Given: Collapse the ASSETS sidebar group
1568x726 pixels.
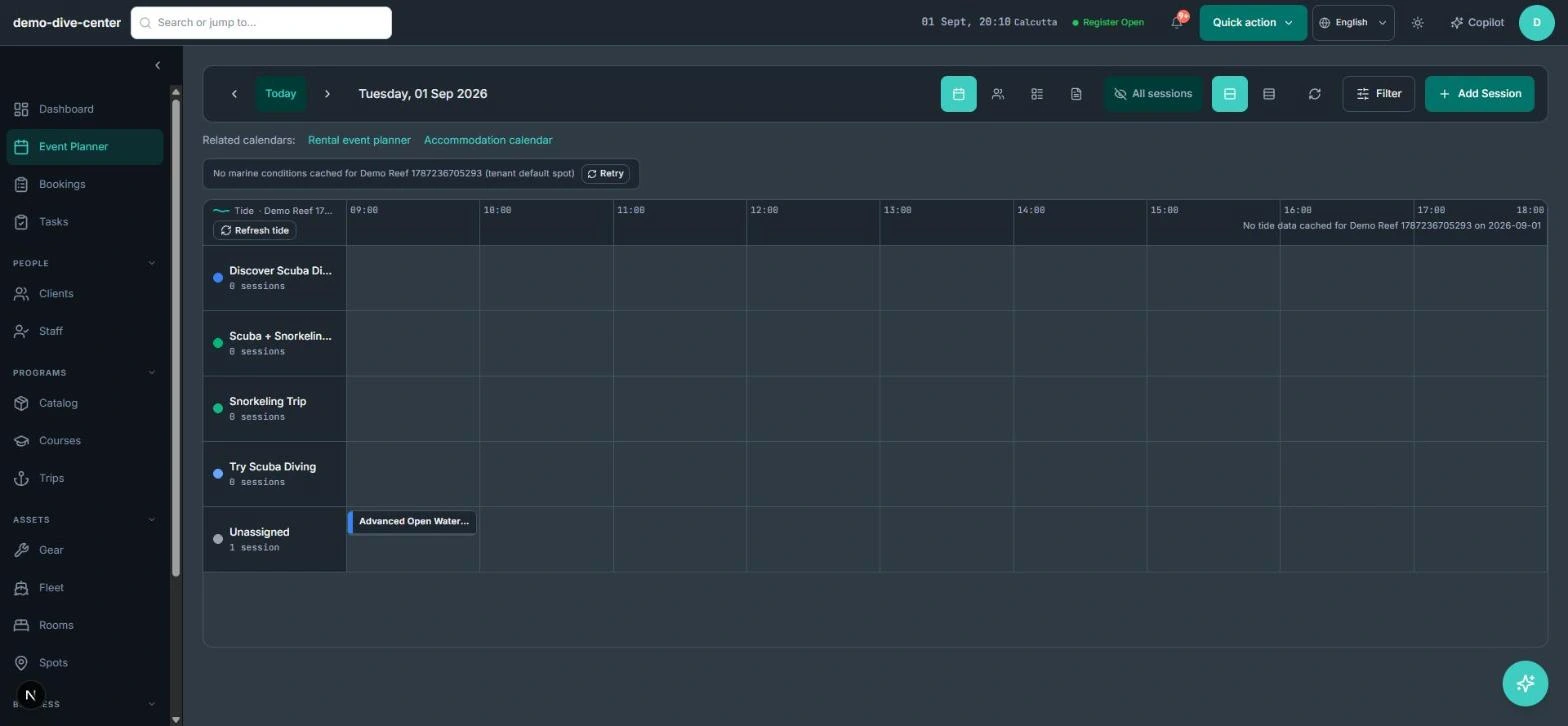Looking at the screenshot, I should [x=152, y=519].
